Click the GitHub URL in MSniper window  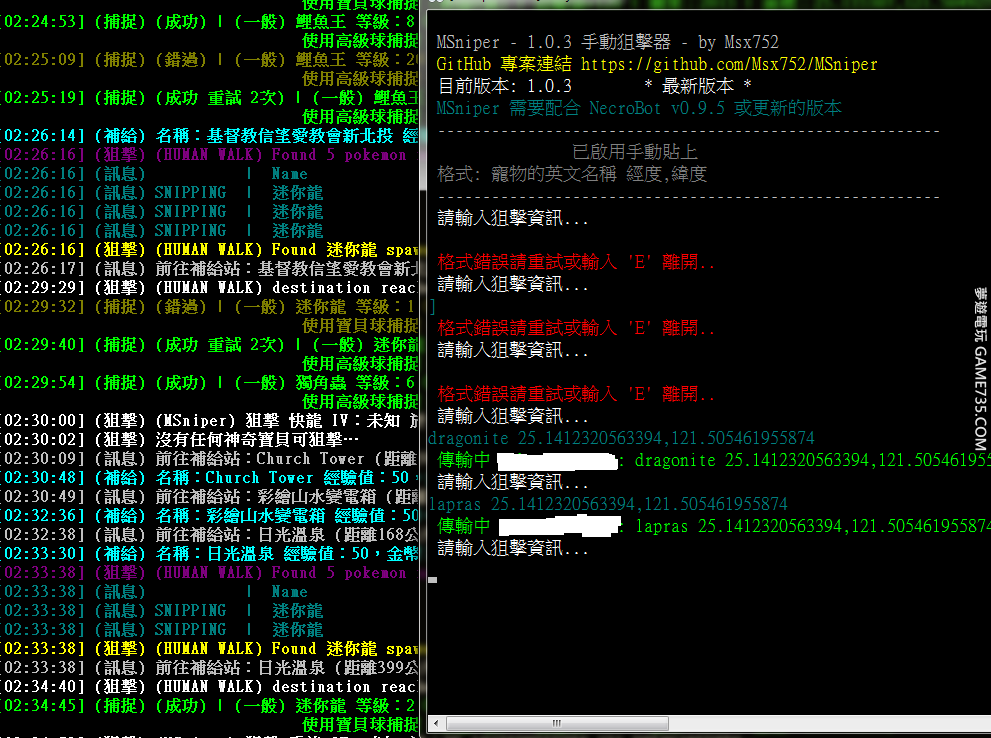729,64
